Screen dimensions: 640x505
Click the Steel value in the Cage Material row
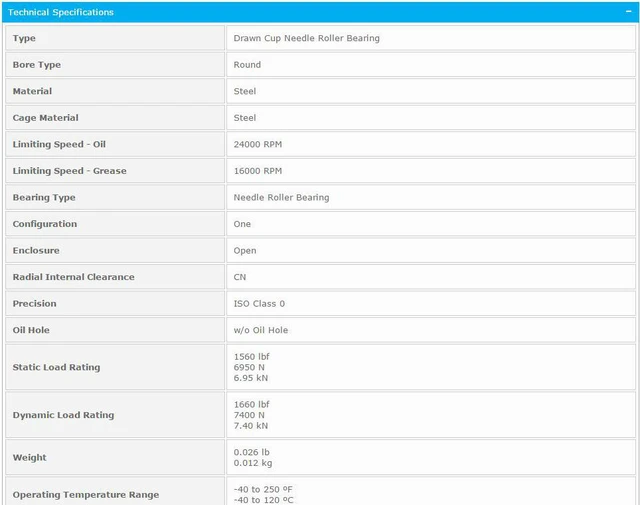[x=245, y=118]
